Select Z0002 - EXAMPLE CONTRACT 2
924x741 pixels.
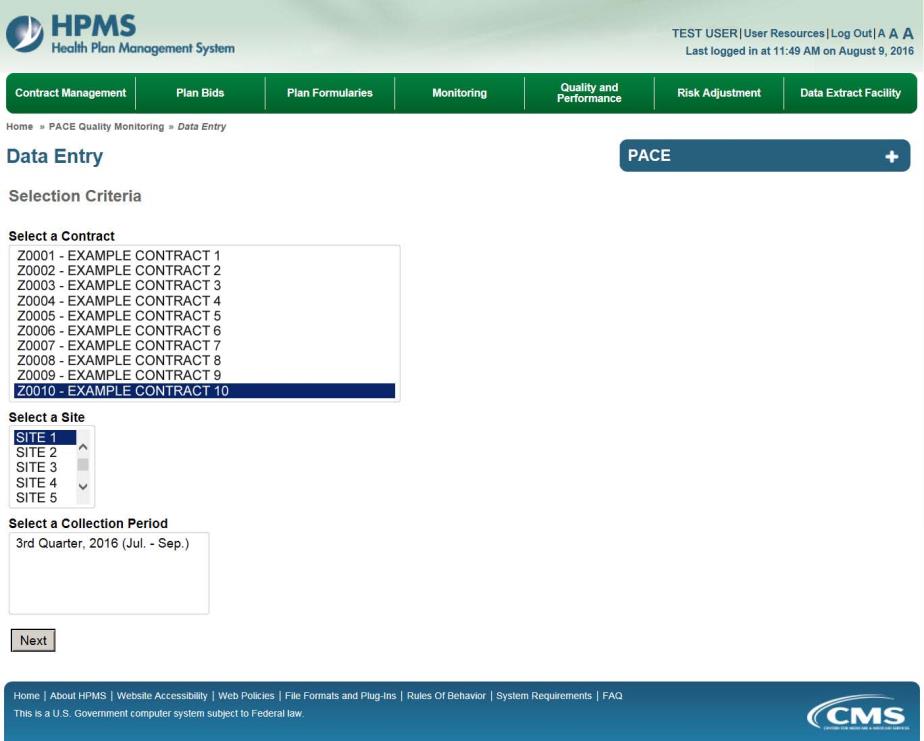tap(204, 271)
